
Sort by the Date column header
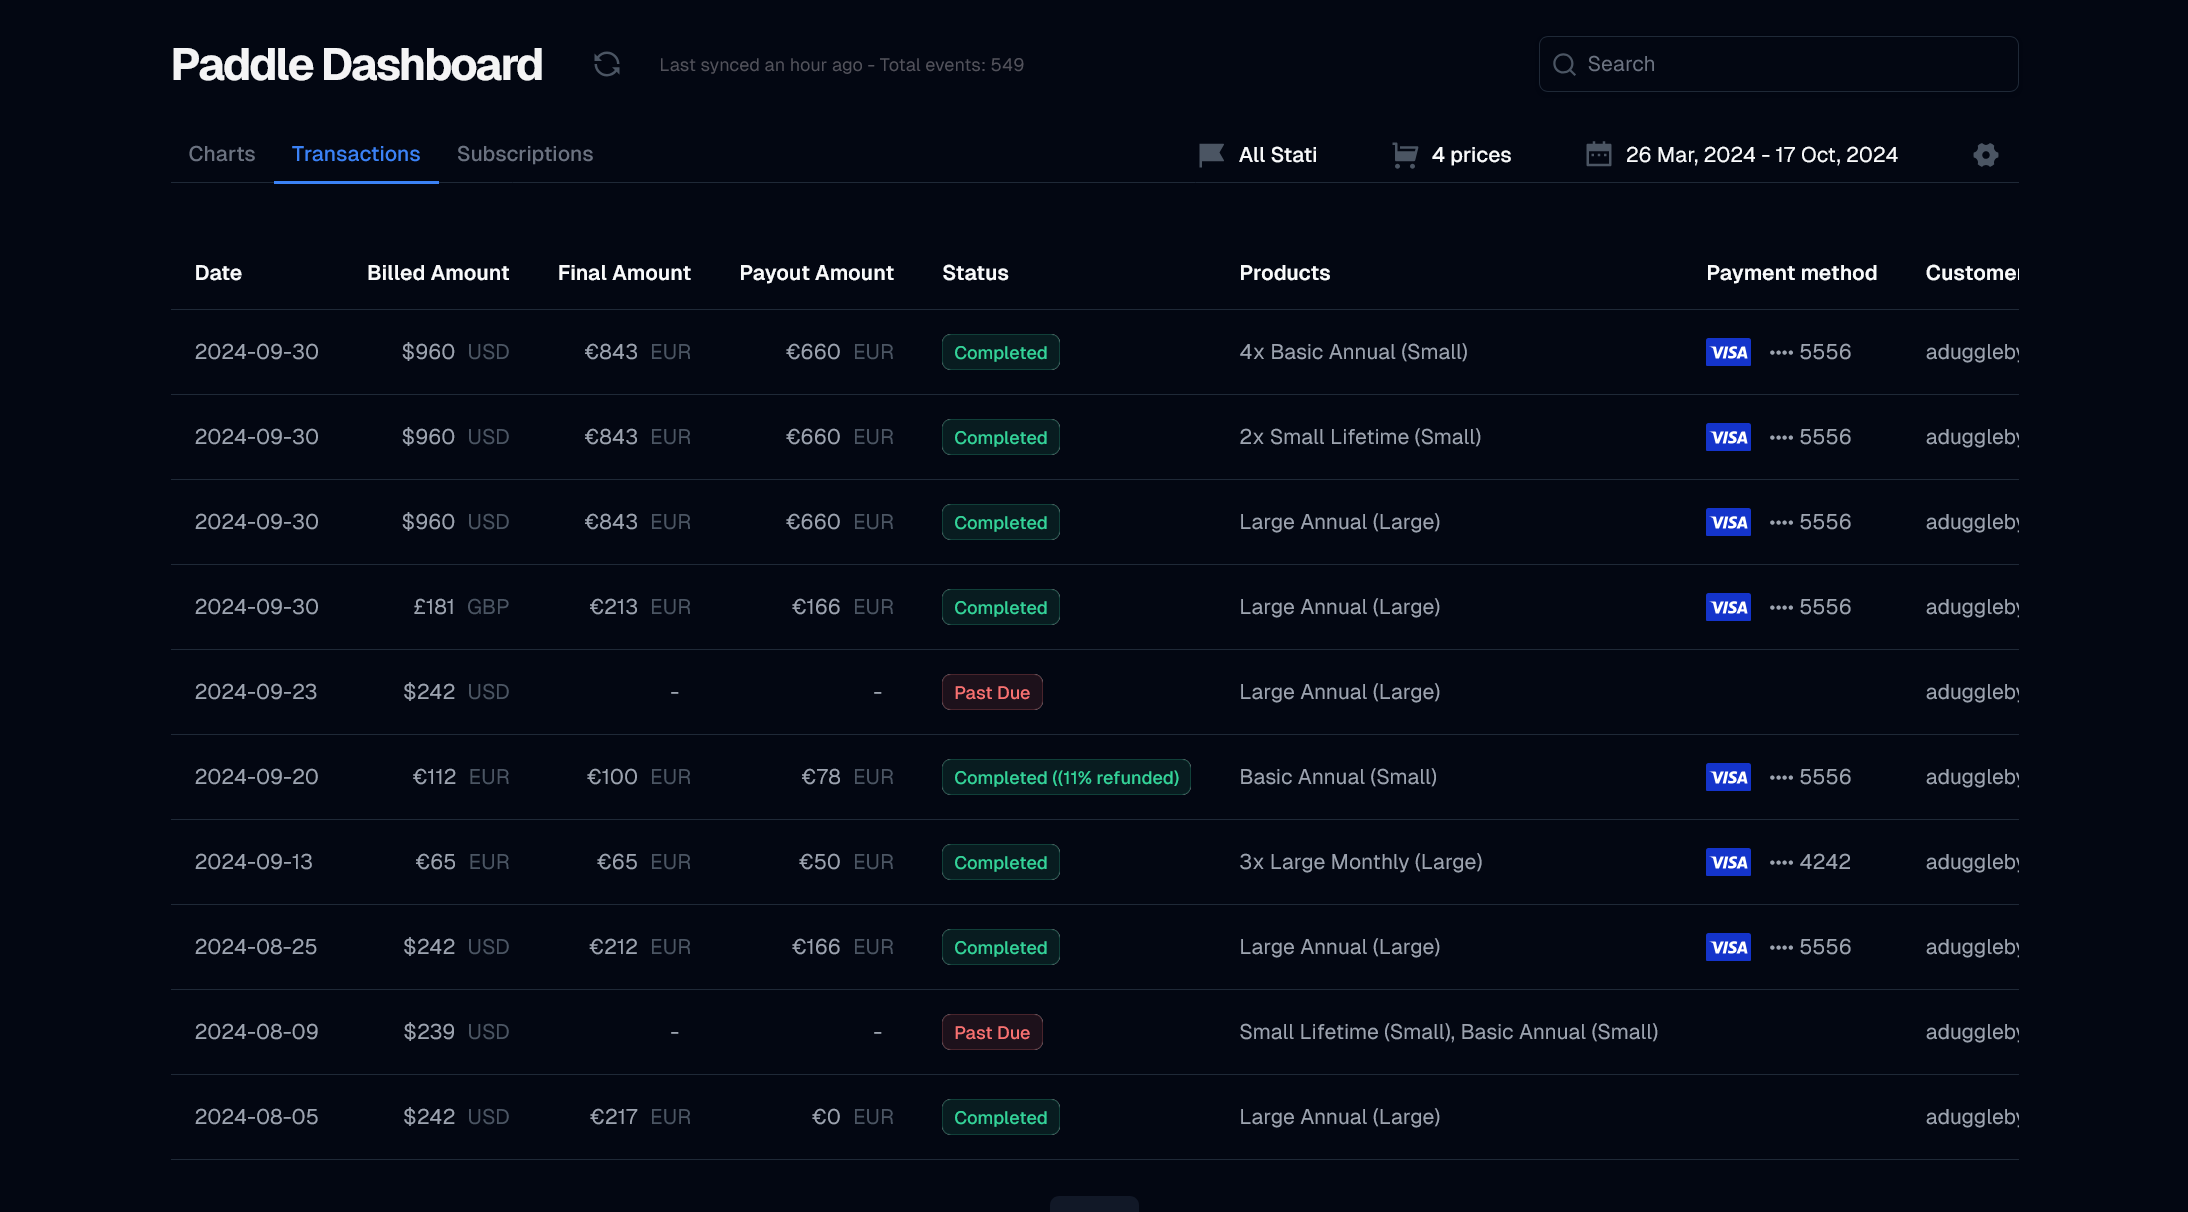pos(218,273)
